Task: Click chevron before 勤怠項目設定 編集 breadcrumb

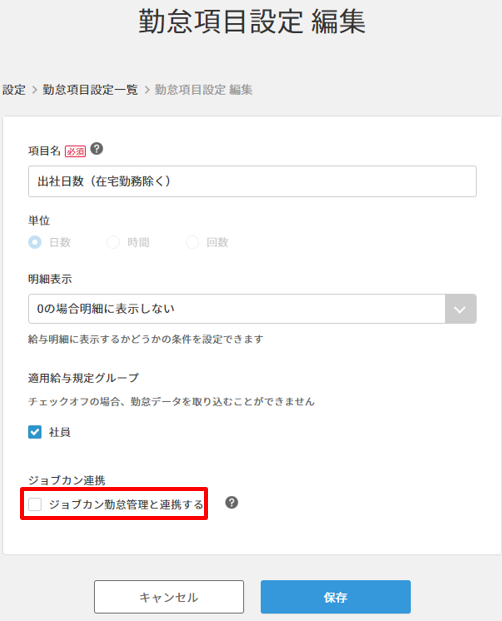Action: pos(147,90)
